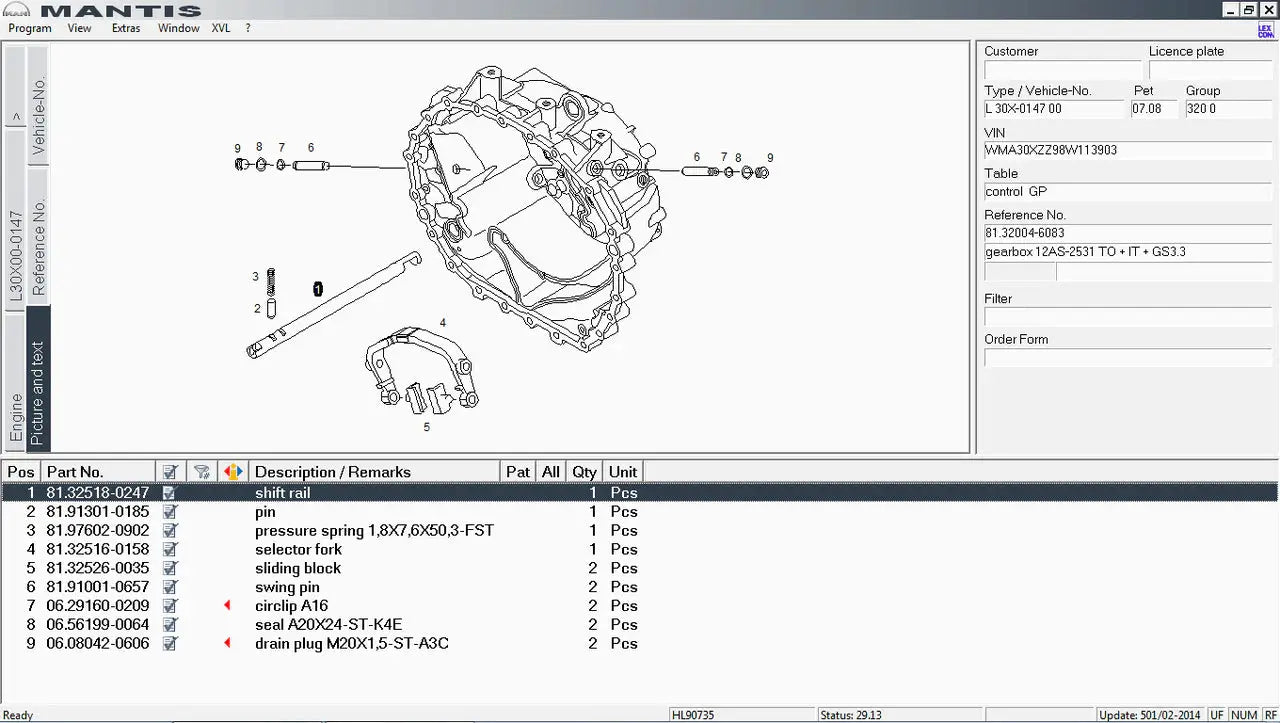Click the All column header button
Image resolution: width=1280 pixels, height=723 pixels.
(550, 471)
